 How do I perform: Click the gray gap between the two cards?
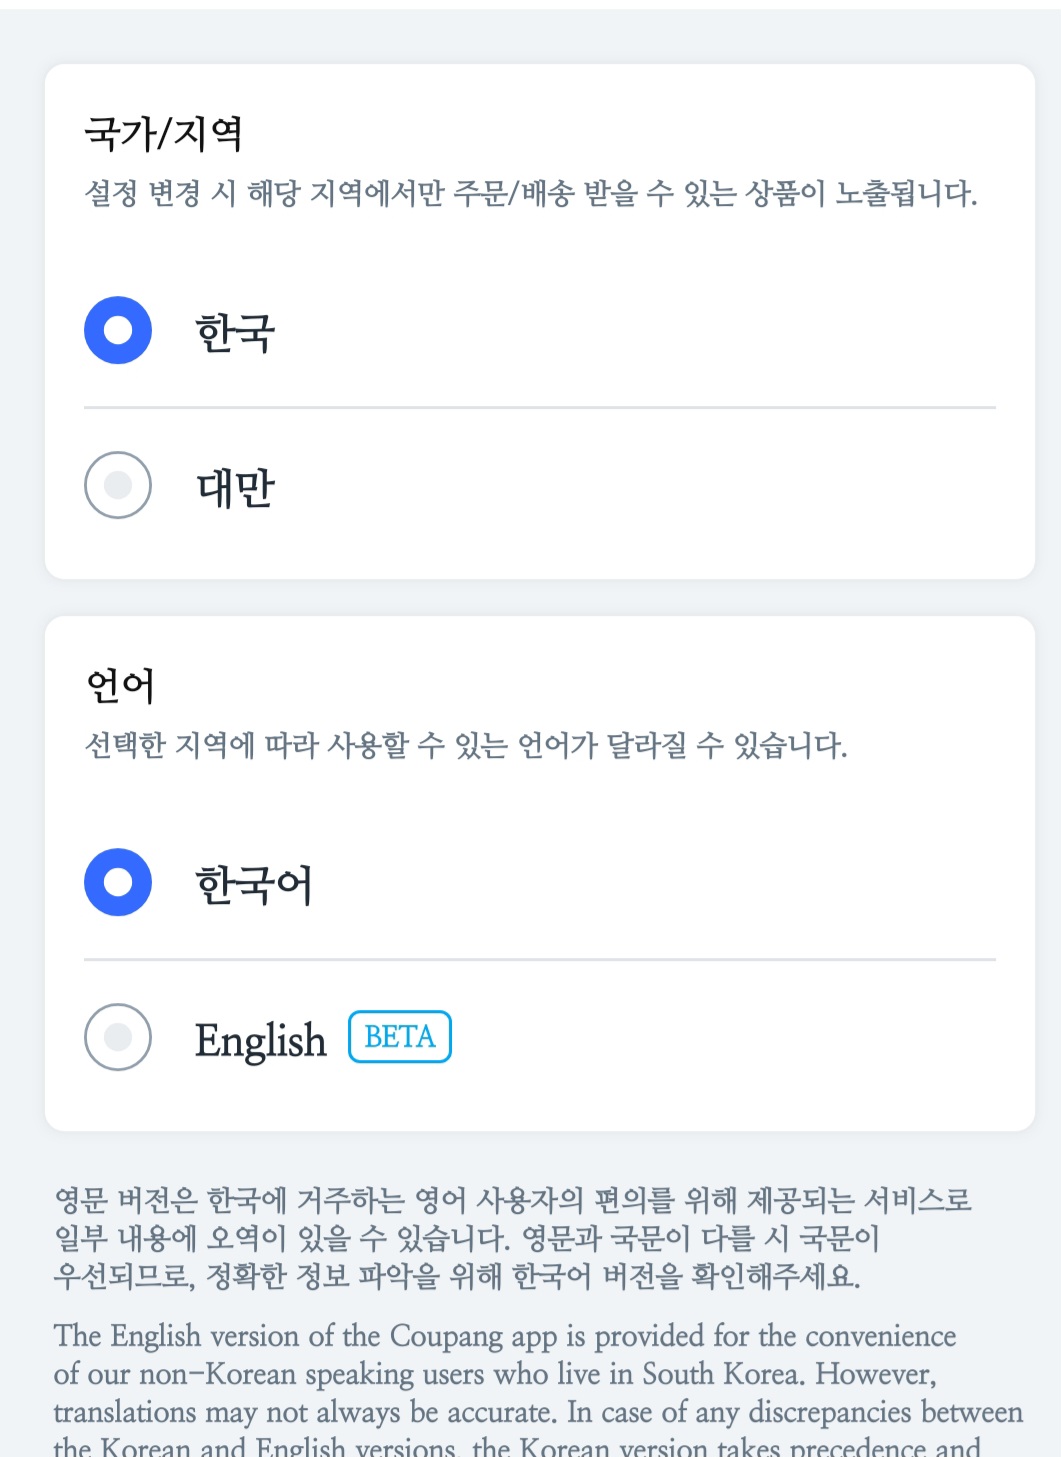[x=540, y=598]
